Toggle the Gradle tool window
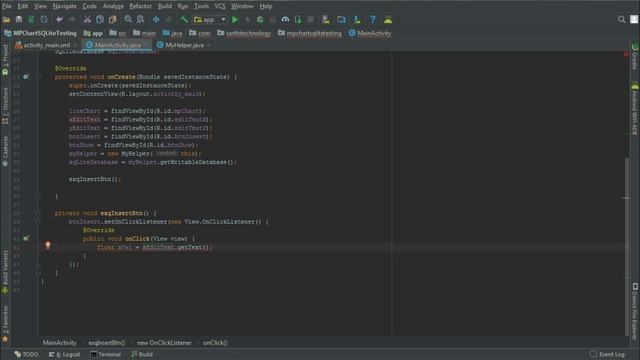 [635, 56]
